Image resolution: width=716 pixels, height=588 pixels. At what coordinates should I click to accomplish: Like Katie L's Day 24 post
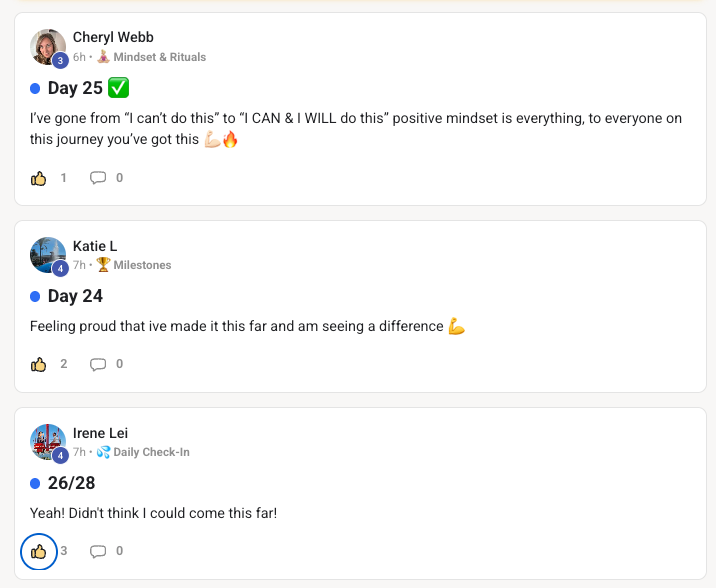[38, 364]
